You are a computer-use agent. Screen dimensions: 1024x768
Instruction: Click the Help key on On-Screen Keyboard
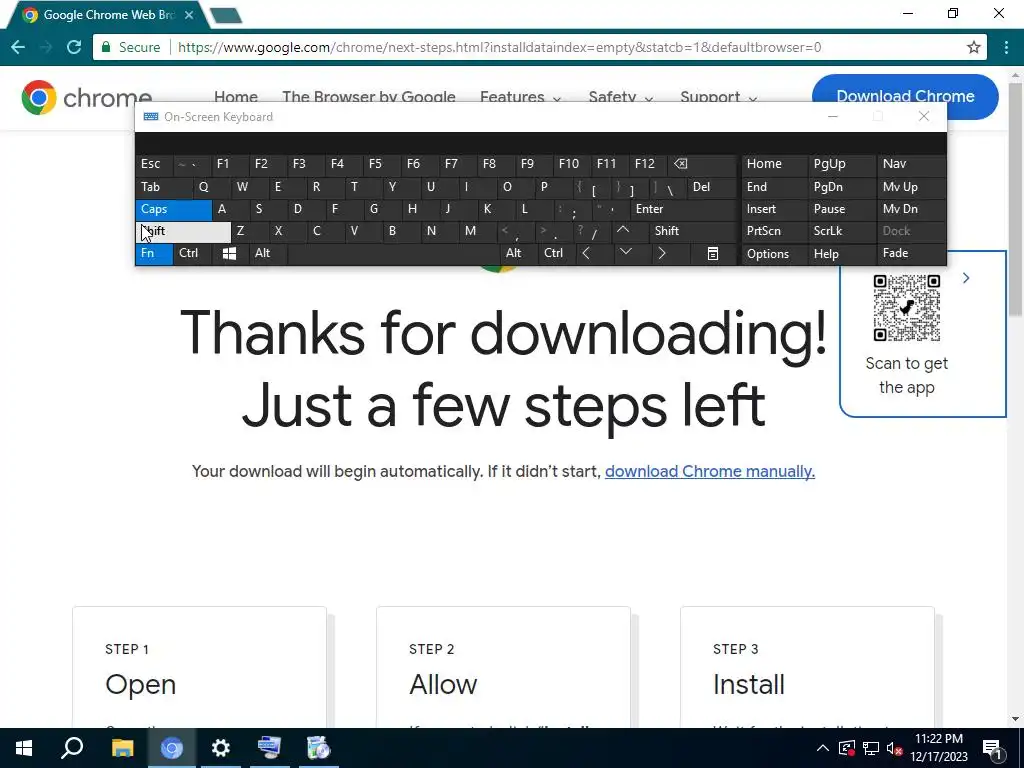[840, 254]
